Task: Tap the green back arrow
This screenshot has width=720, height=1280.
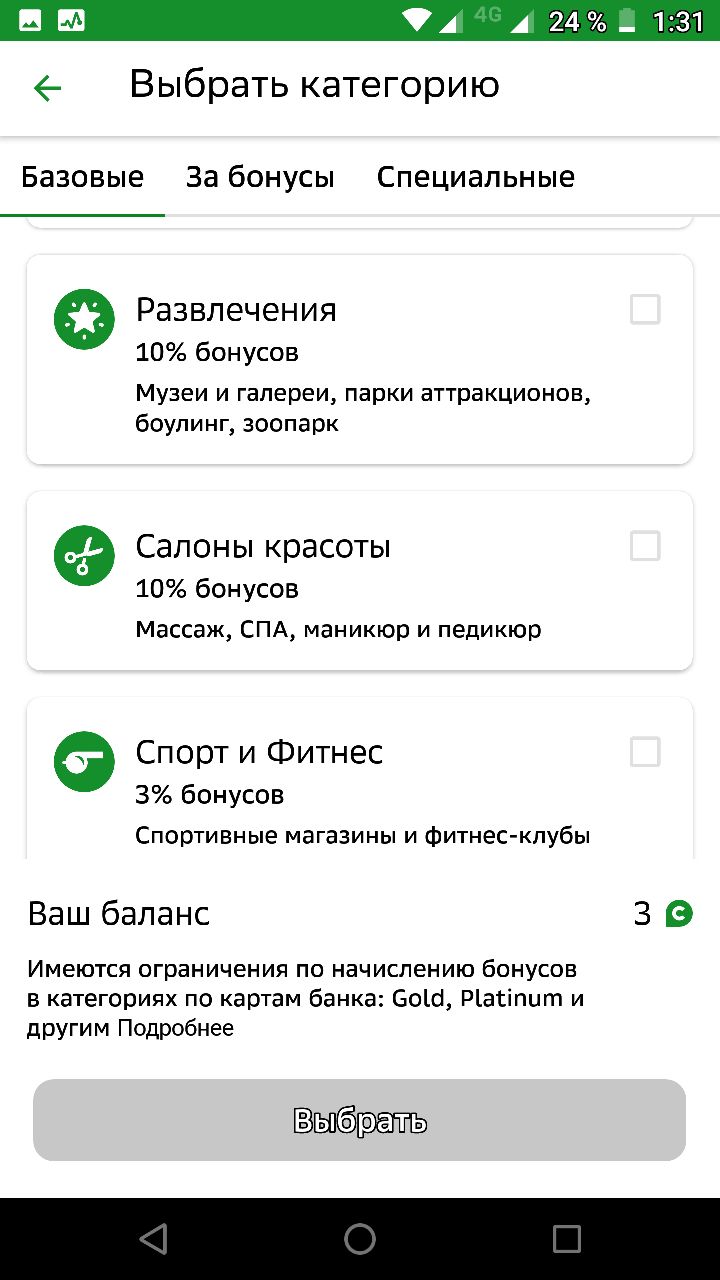Action: point(48,88)
